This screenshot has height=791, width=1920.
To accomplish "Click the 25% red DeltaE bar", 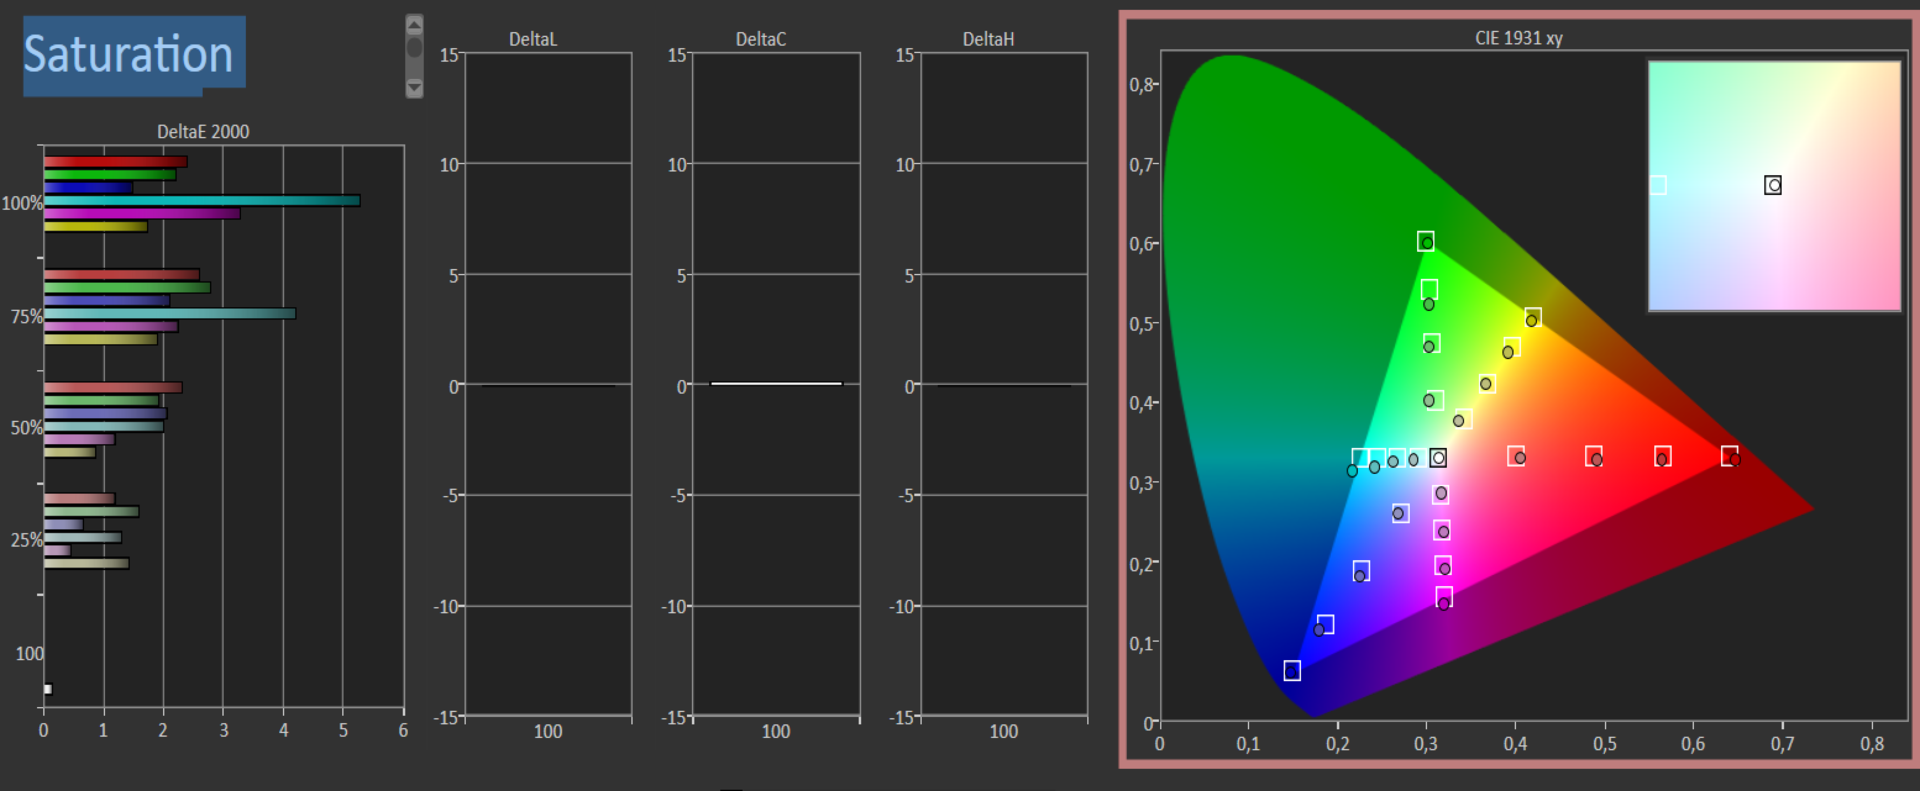I will (x=79, y=499).
